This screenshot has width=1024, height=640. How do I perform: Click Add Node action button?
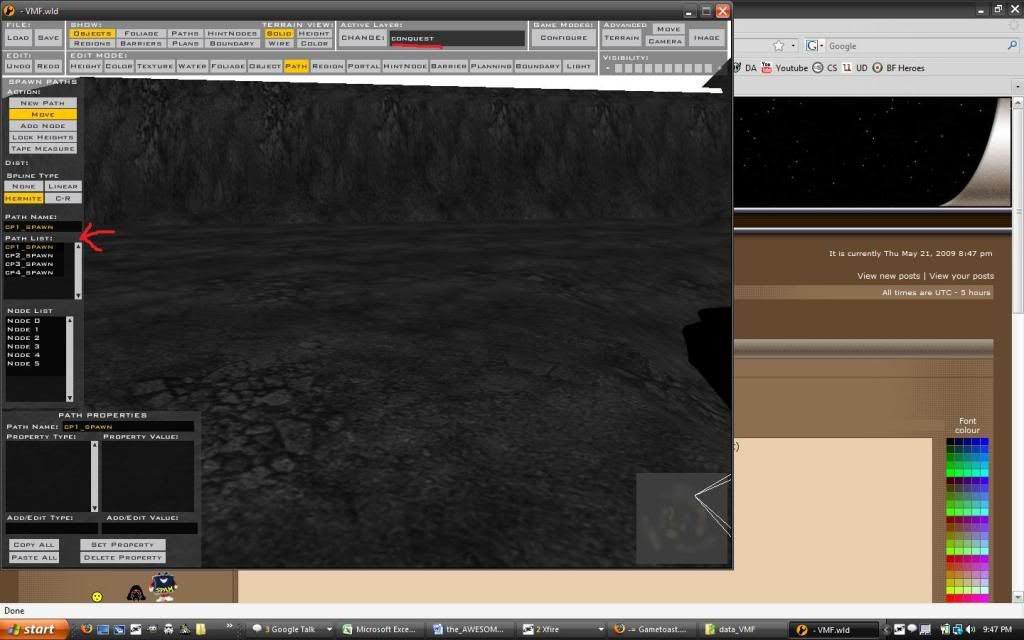pos(42,126)
